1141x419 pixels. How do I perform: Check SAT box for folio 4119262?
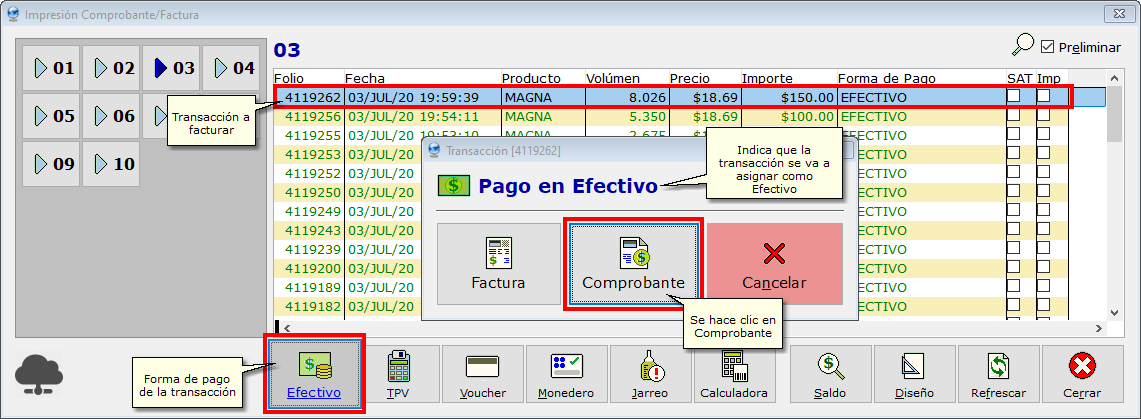point(1014,97)
